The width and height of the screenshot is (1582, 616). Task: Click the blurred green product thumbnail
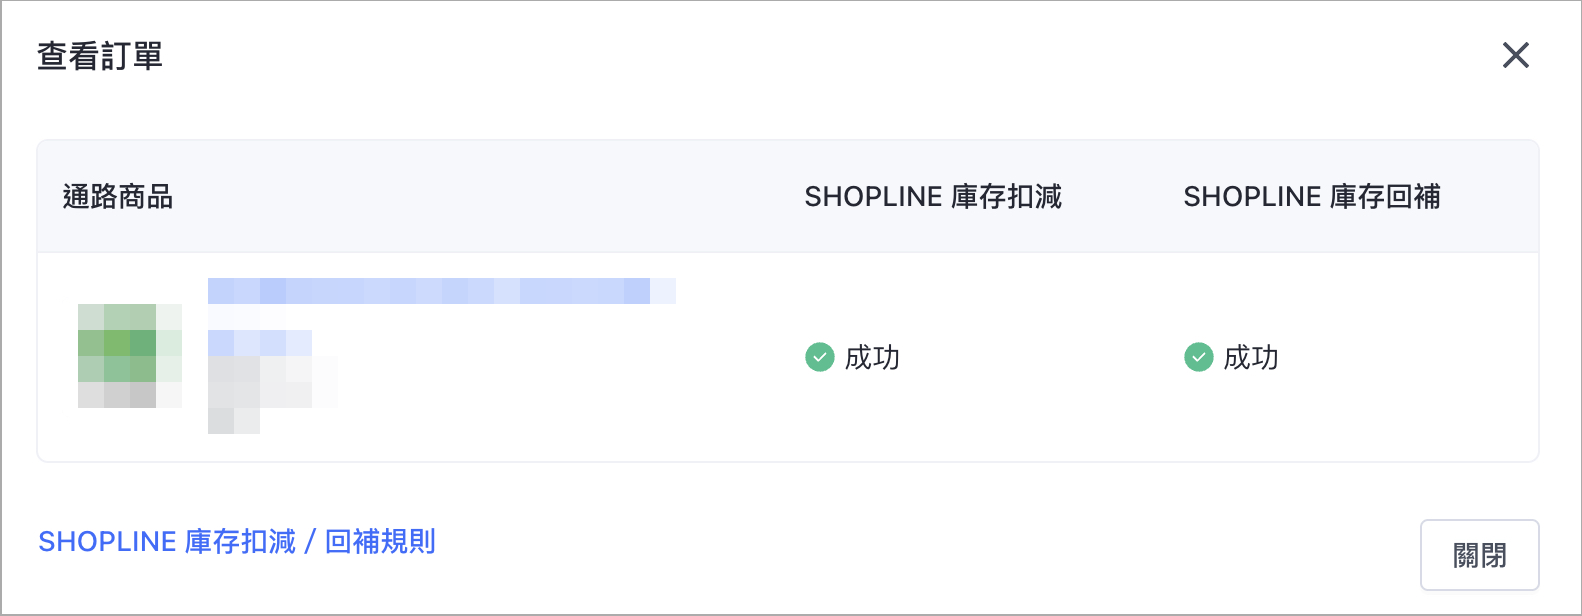tap(130, 356)
